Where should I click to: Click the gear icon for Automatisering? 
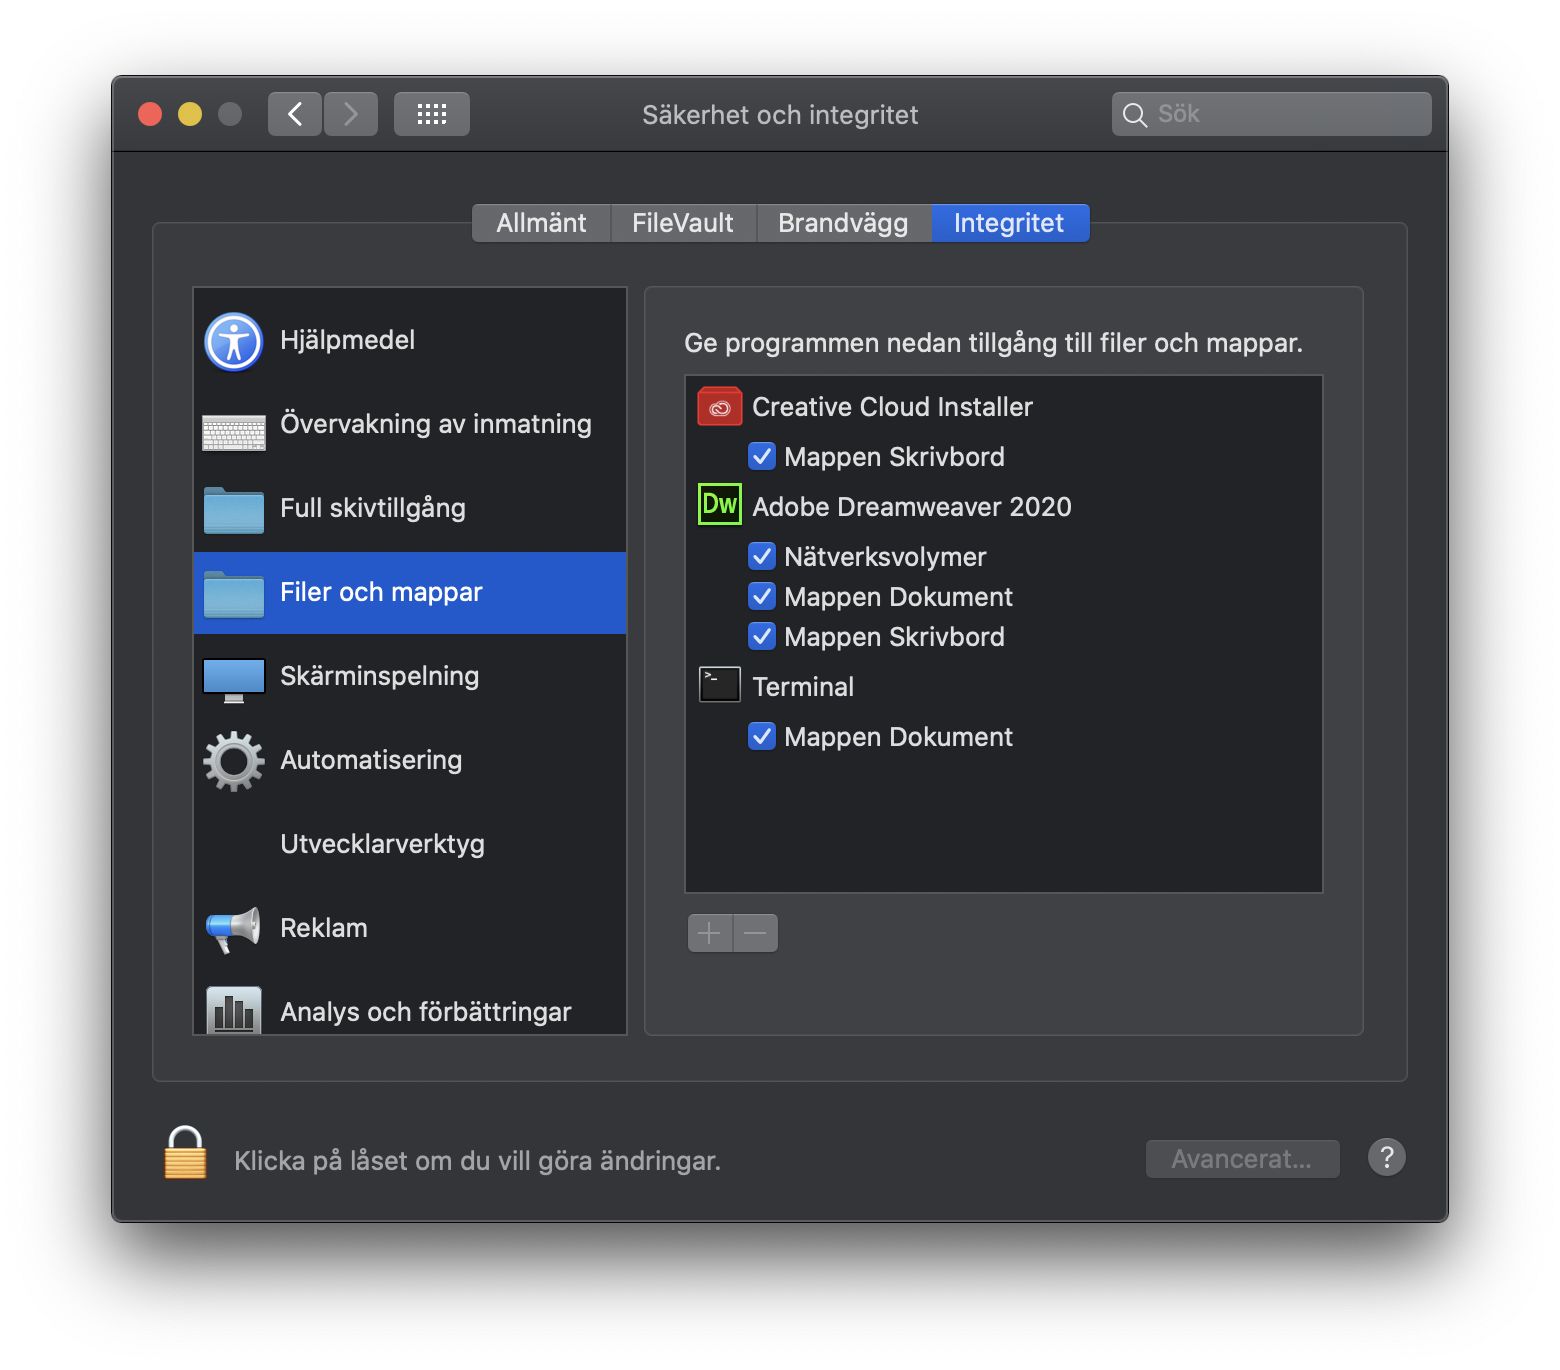234,762
